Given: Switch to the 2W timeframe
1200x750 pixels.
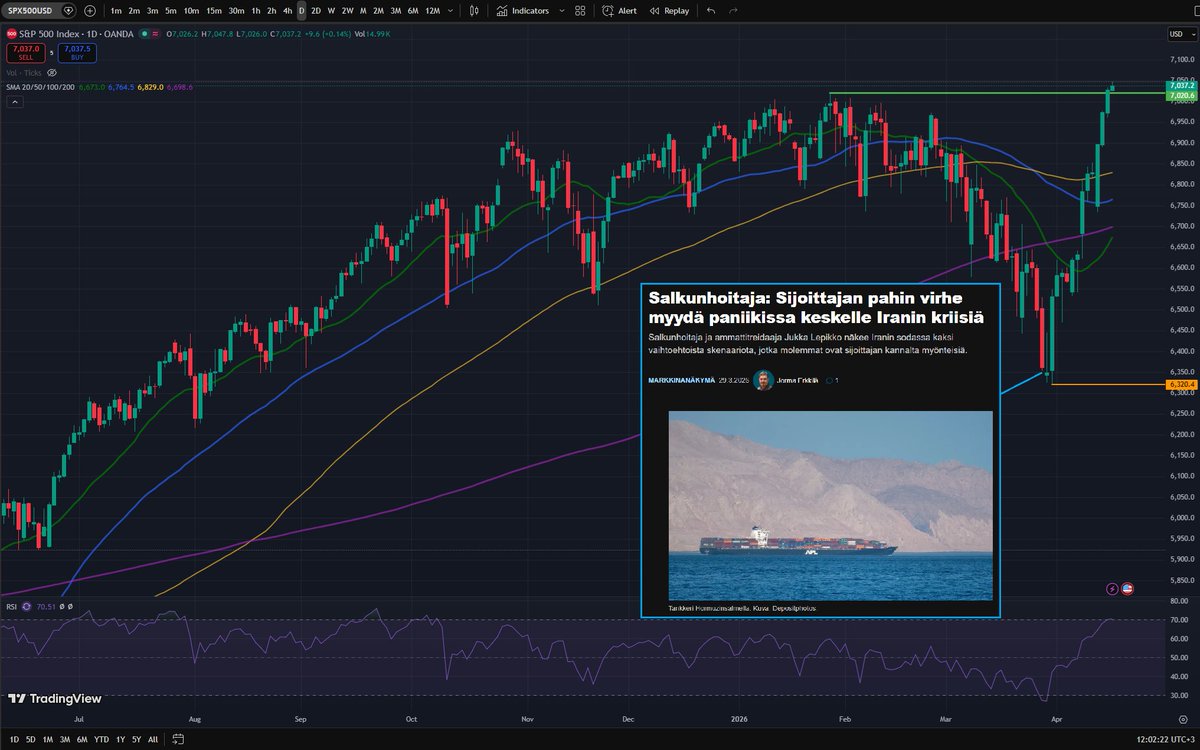Looking at the screenshot, I should pyautogui.click(x=347, y=11).
